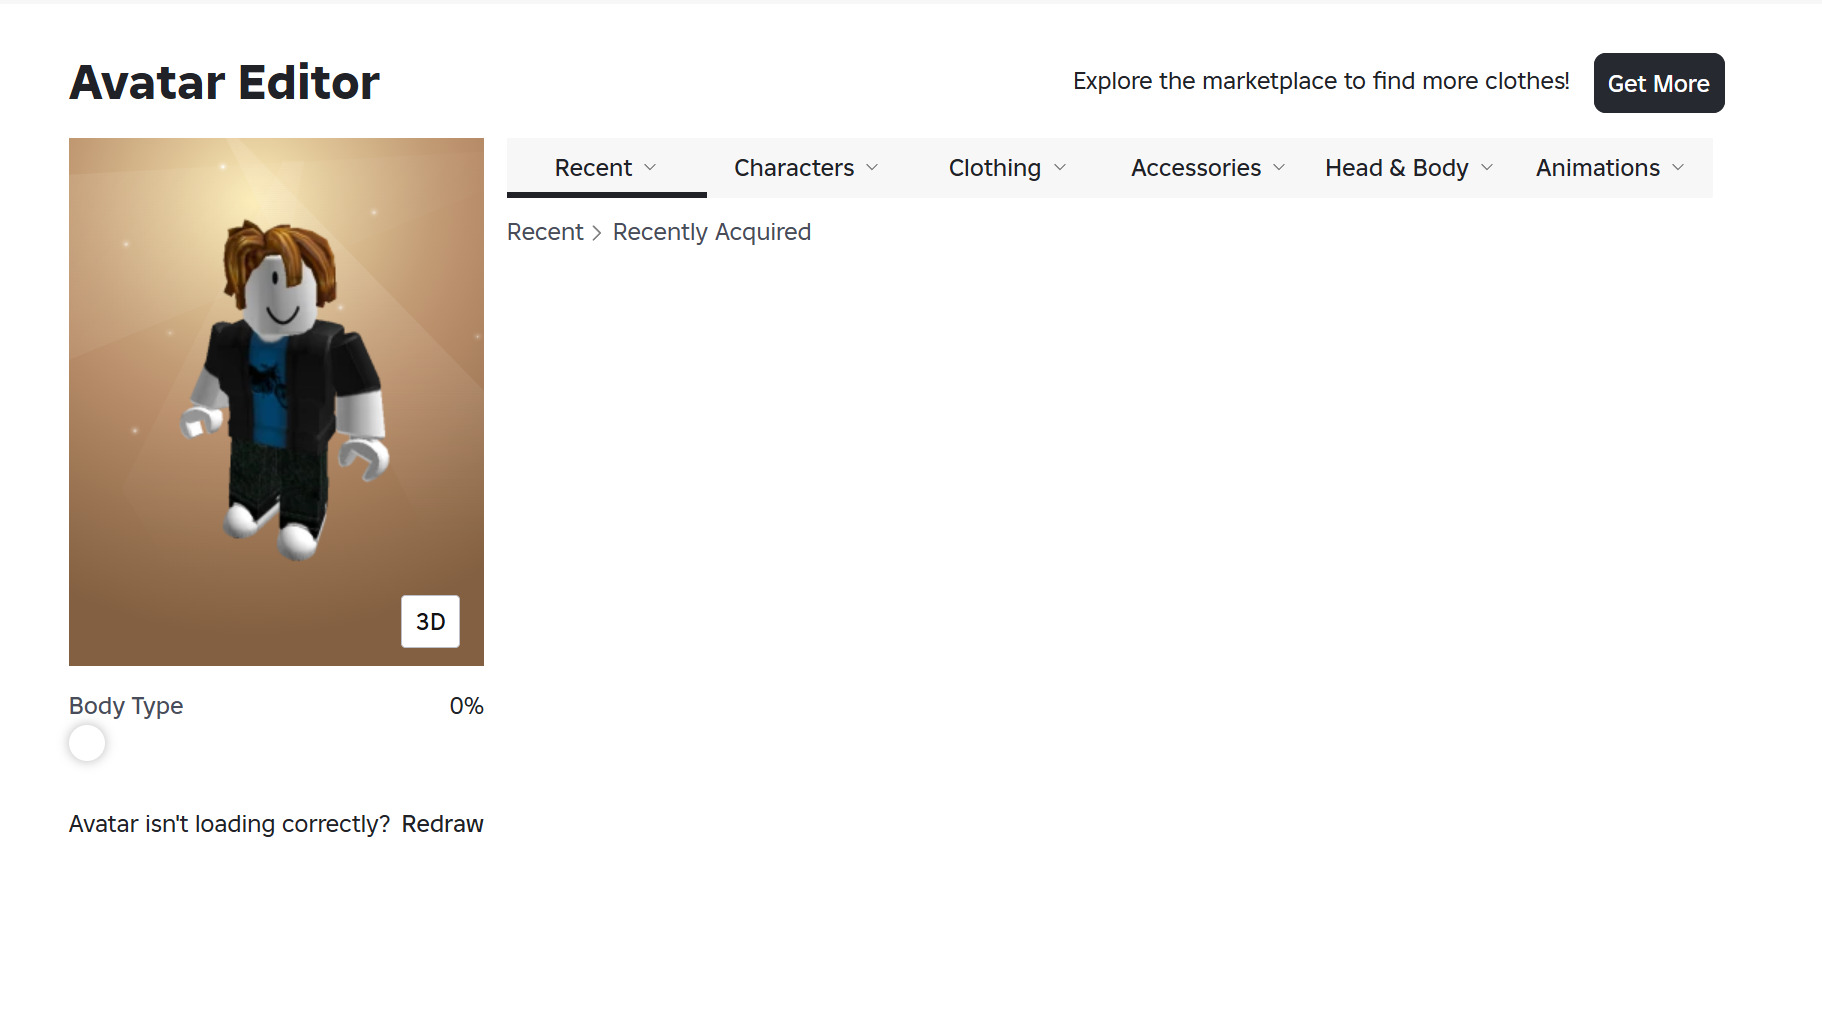Click the Avatar Editor heading

coord(224,82)
